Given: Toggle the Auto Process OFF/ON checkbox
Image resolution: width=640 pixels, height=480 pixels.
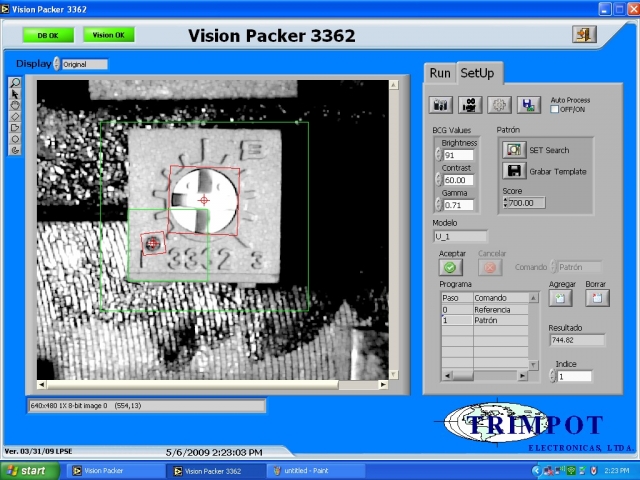Looking at the screenshot, I should 554,109.
